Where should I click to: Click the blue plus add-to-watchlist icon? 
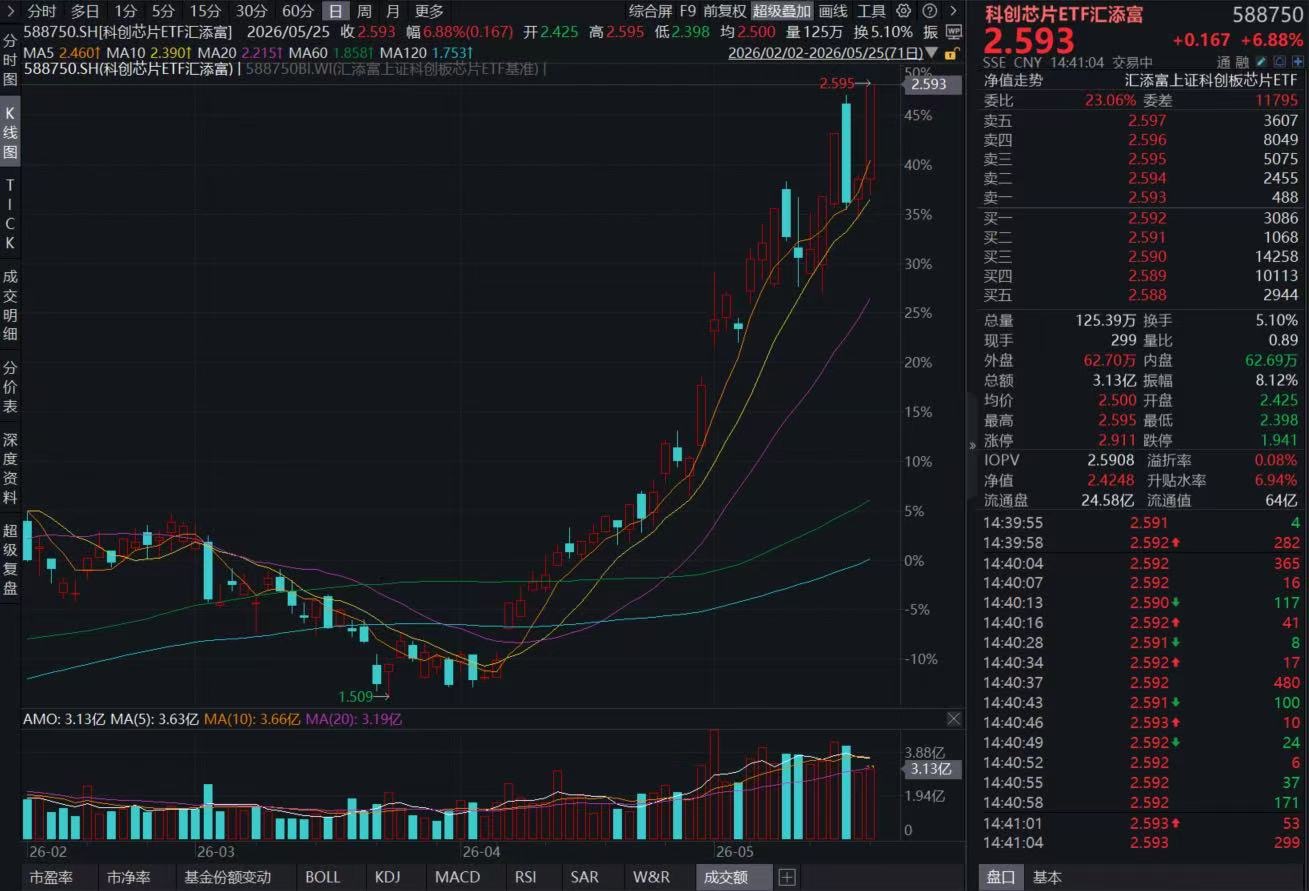[x=1297, y=62]
